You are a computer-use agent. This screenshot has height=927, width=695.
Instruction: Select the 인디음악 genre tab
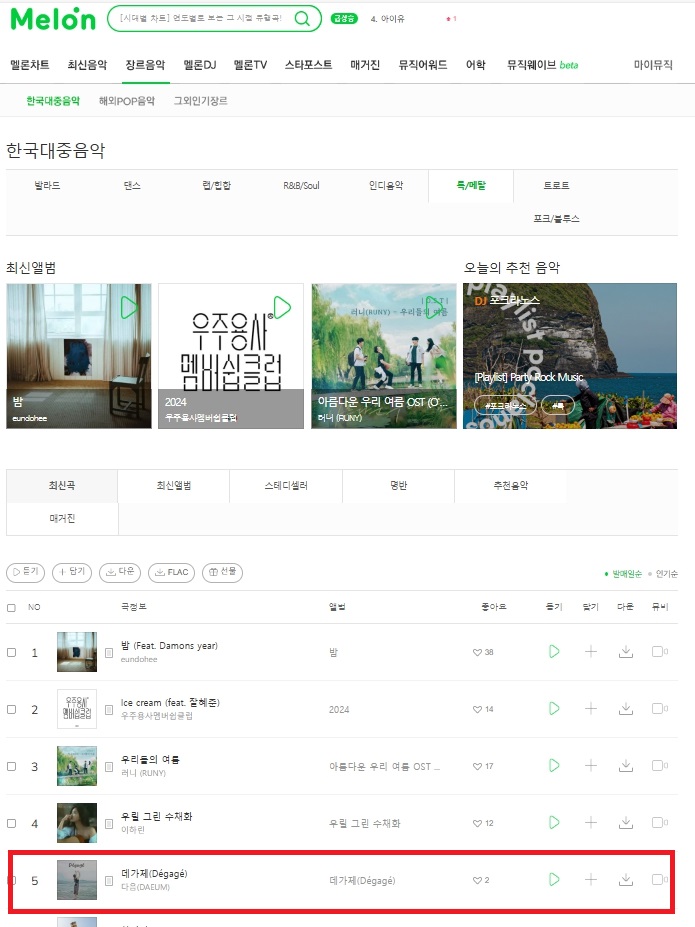pyautogui.click(x=386, y=186)
